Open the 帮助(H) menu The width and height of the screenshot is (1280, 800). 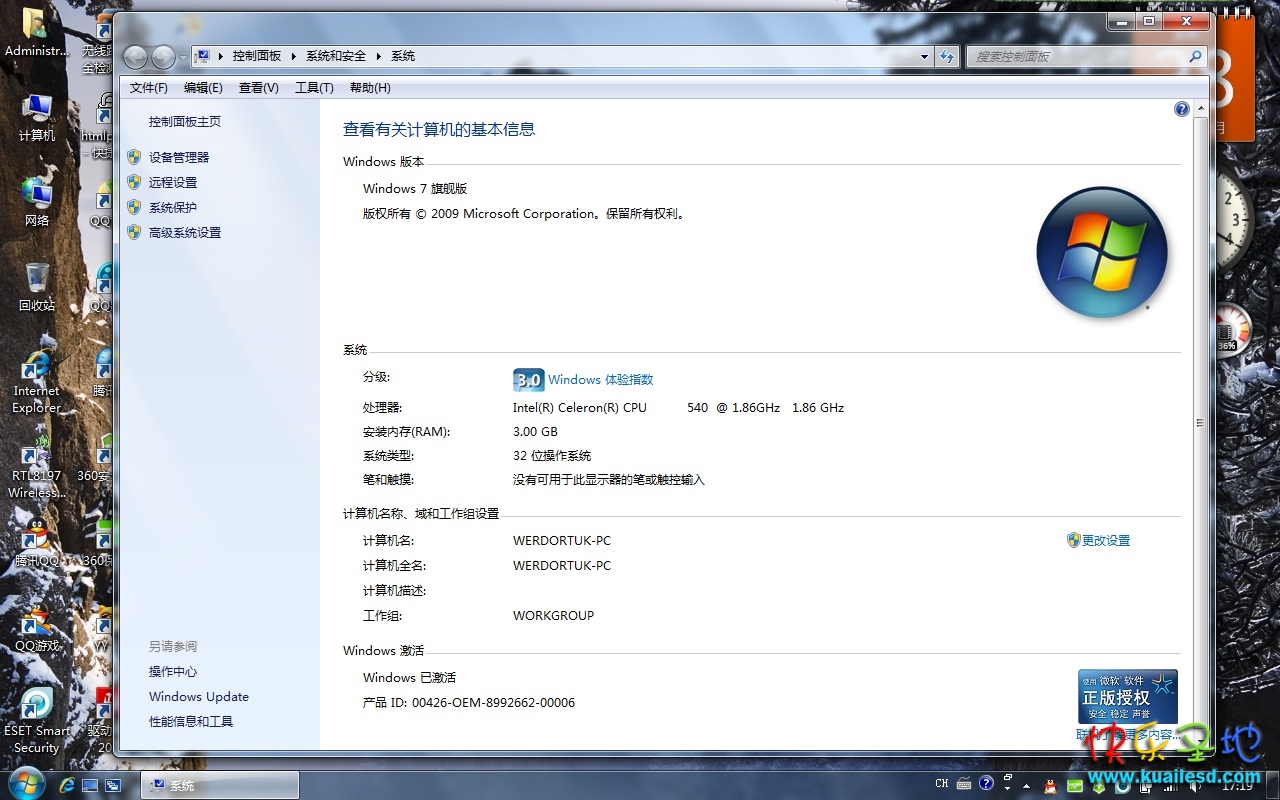click(x=370, y=88)
